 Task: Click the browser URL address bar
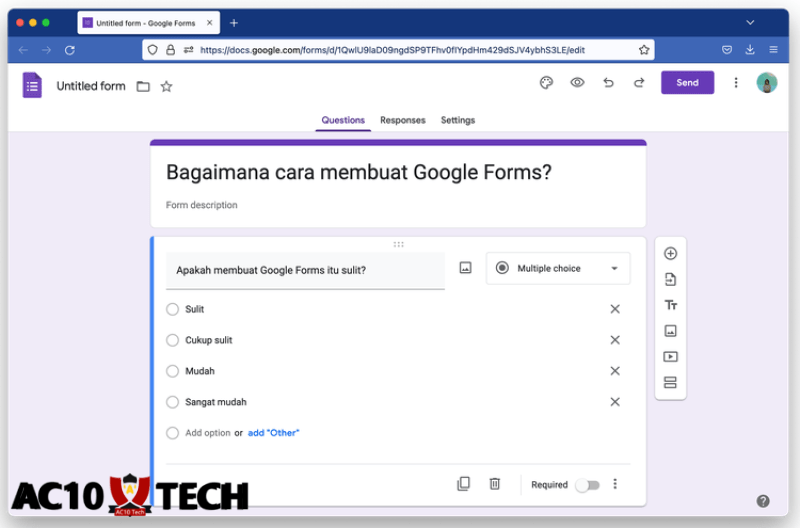point(398,50)
